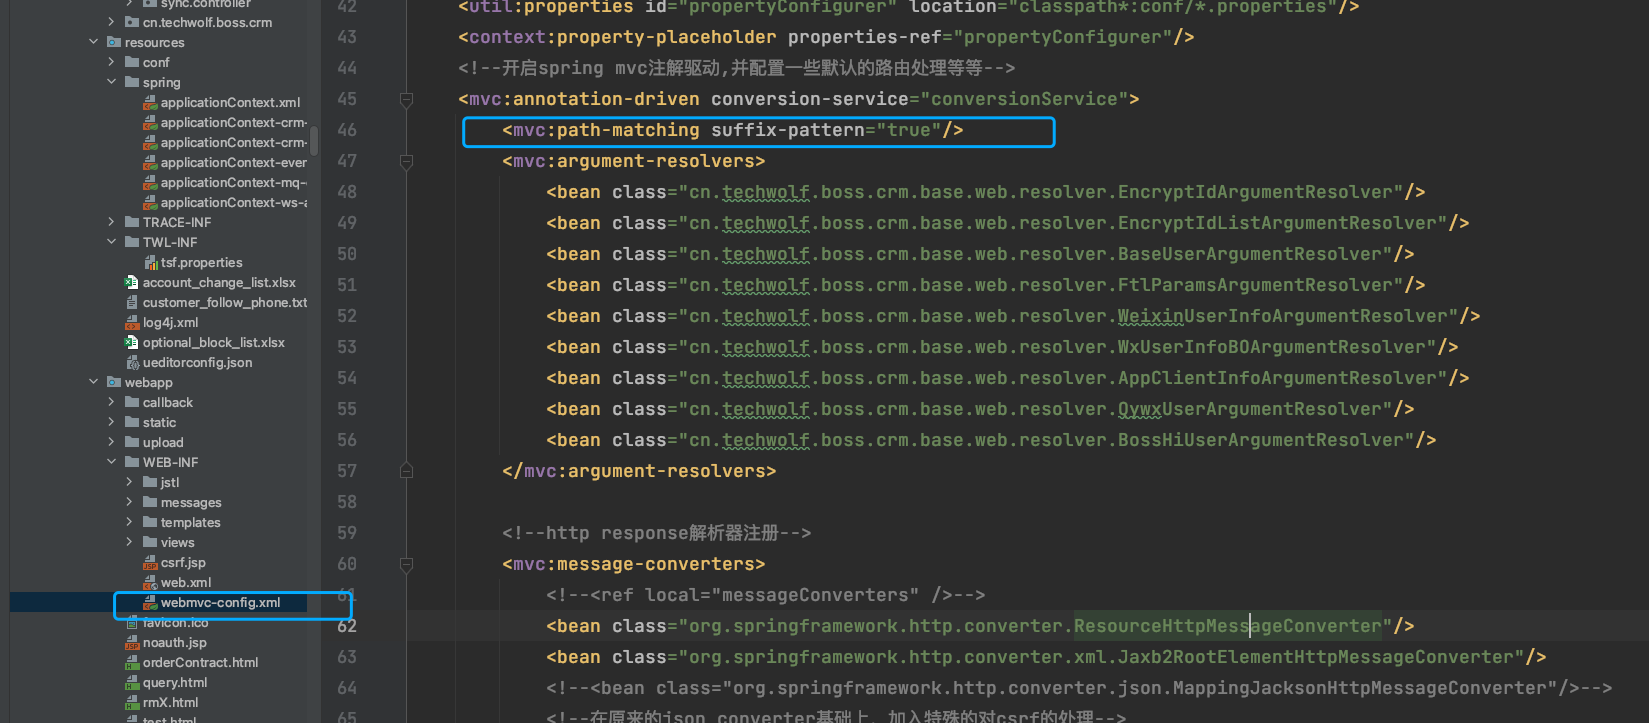Click suffix-pattern attribute on line 46
This screenshot has height=723, width=1649.
(x=788, y=130)
